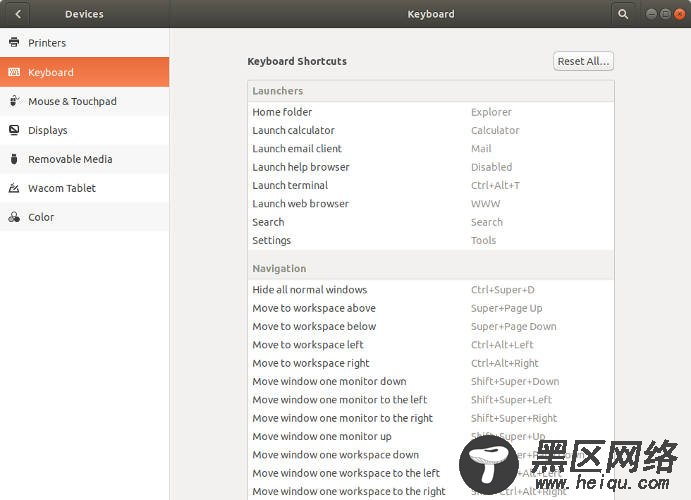Image resolution: width=691 pixels, height=500 pixels.
Task: Click the Calculator shortcut value
Action: click(495, 130)
